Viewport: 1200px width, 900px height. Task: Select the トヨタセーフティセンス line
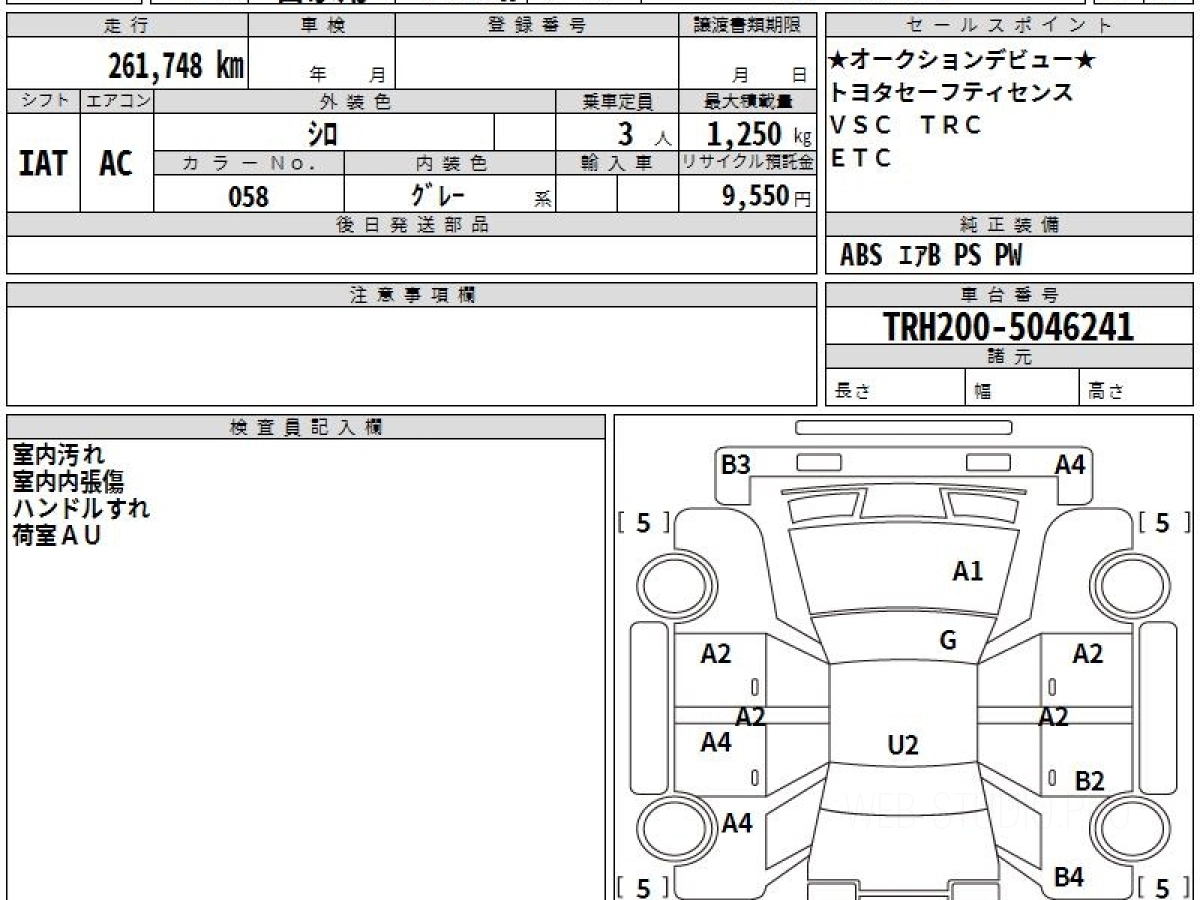(951, 92)
